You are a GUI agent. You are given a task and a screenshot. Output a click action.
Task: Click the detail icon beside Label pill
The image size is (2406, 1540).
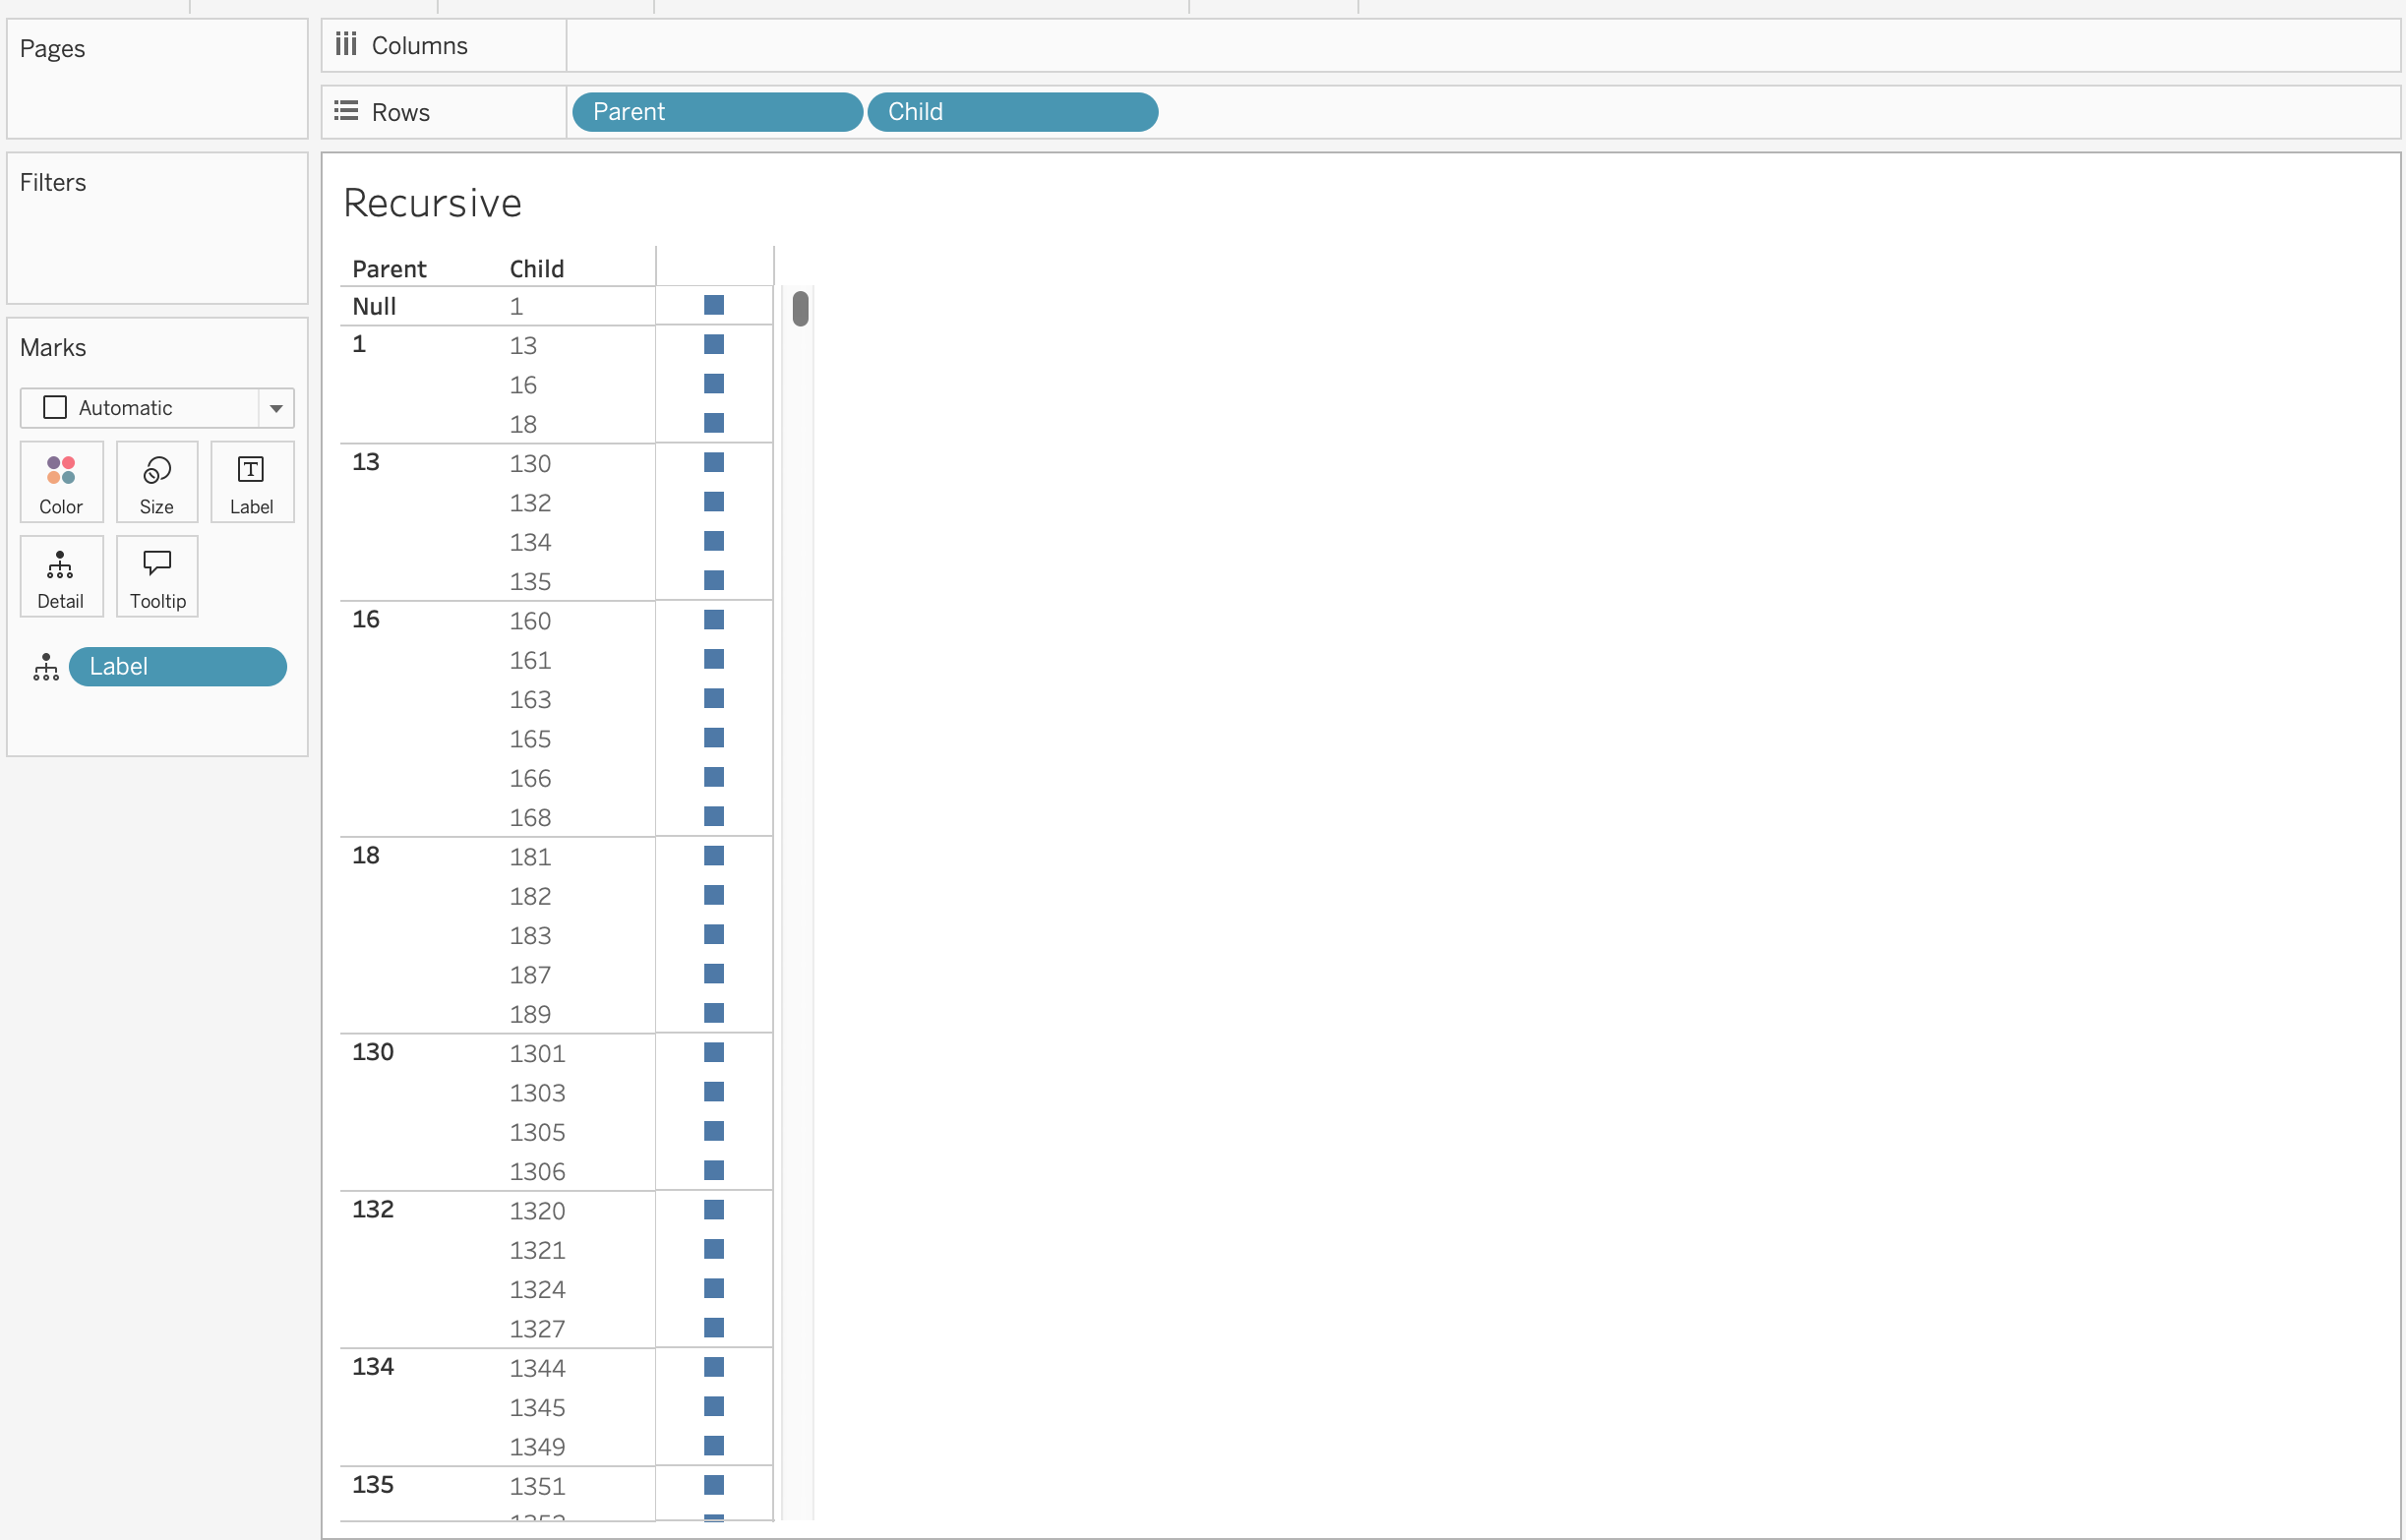(x=46, y=667)
